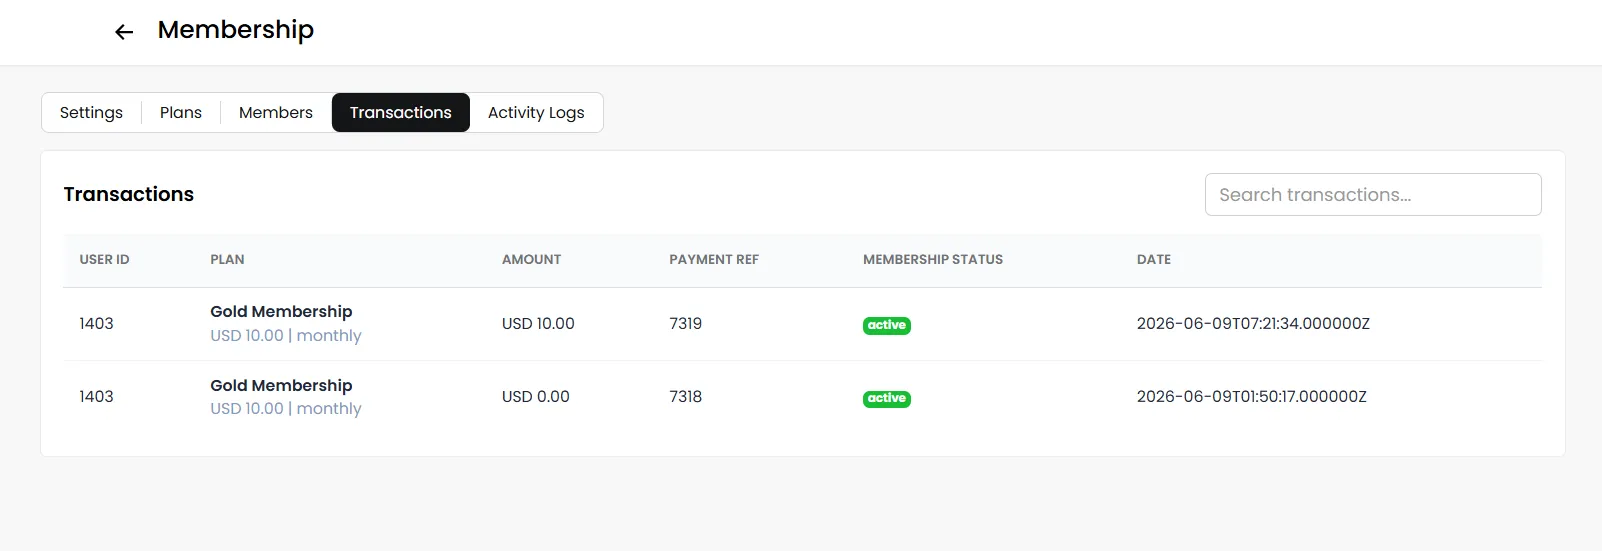Click the USER ID column header

tap(105, 259)
